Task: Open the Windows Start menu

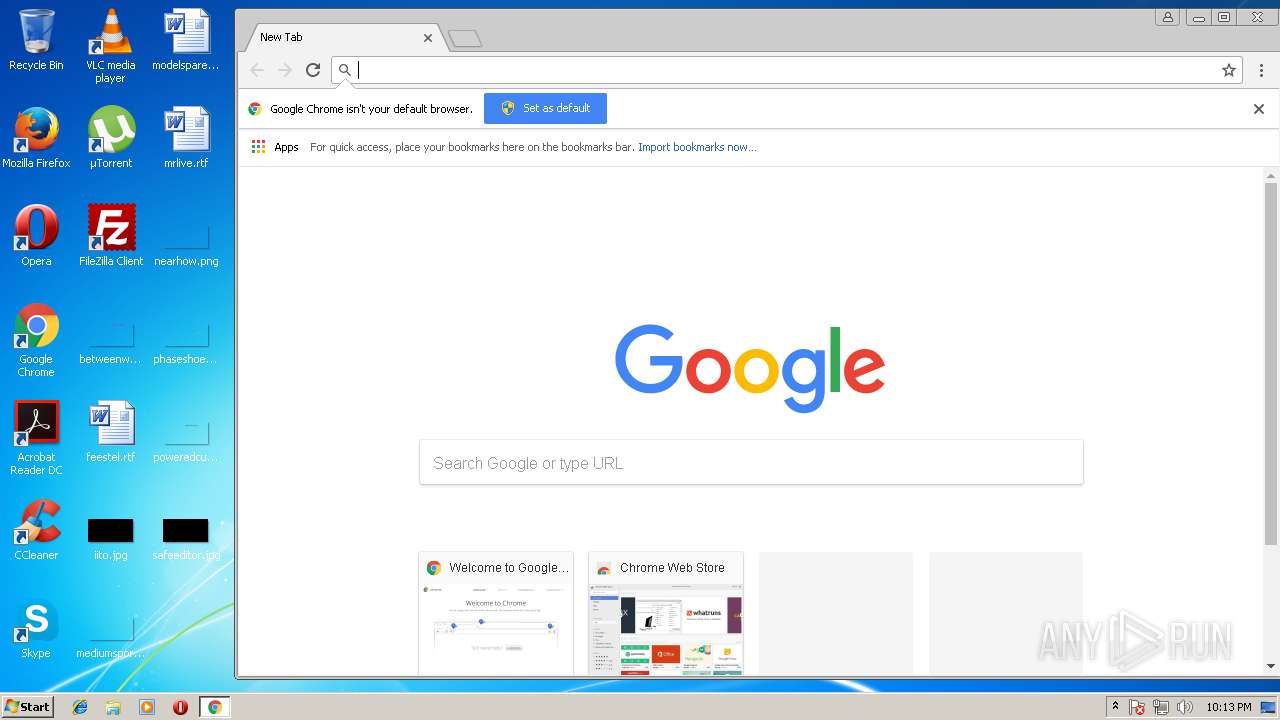Action: click(28, 707)
